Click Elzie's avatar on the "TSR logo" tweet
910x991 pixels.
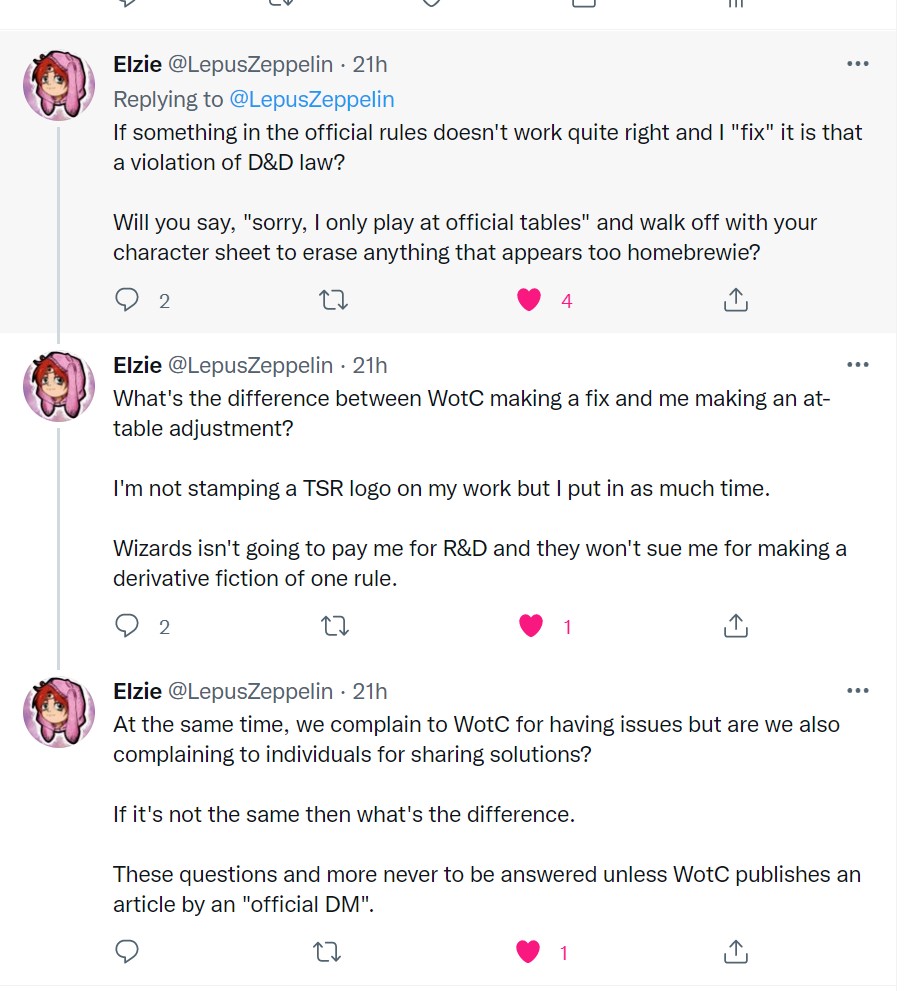coord(58,386)
